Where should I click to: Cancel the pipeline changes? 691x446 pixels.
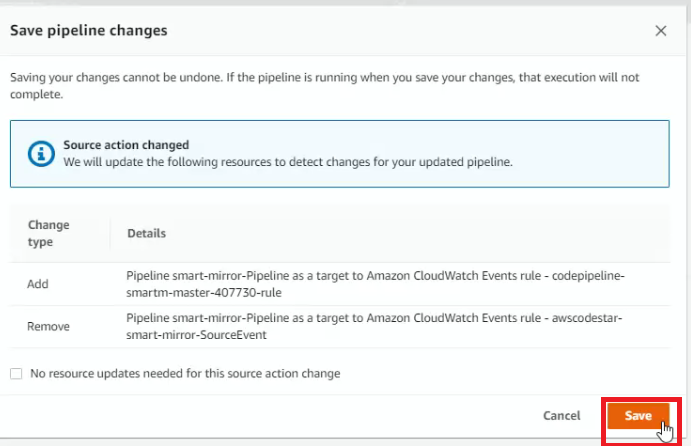click(561, 416)
